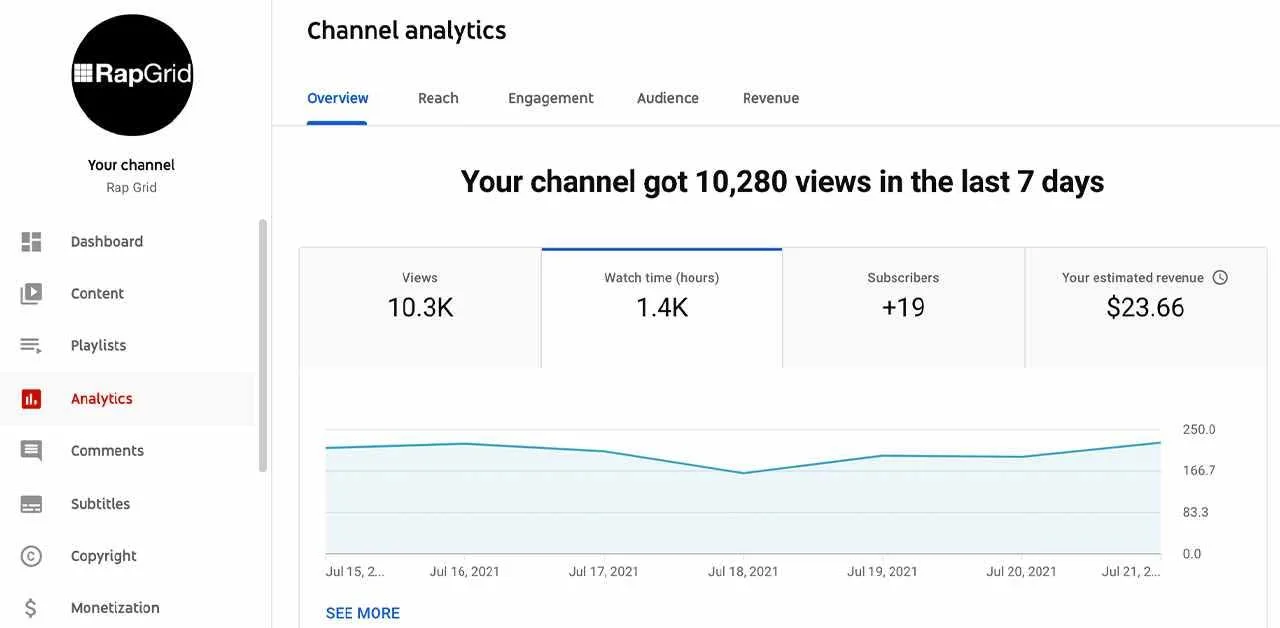1280x628 pixels.
Task: Click the Subtitles icon in sidebar
Action: pos(31,504)
